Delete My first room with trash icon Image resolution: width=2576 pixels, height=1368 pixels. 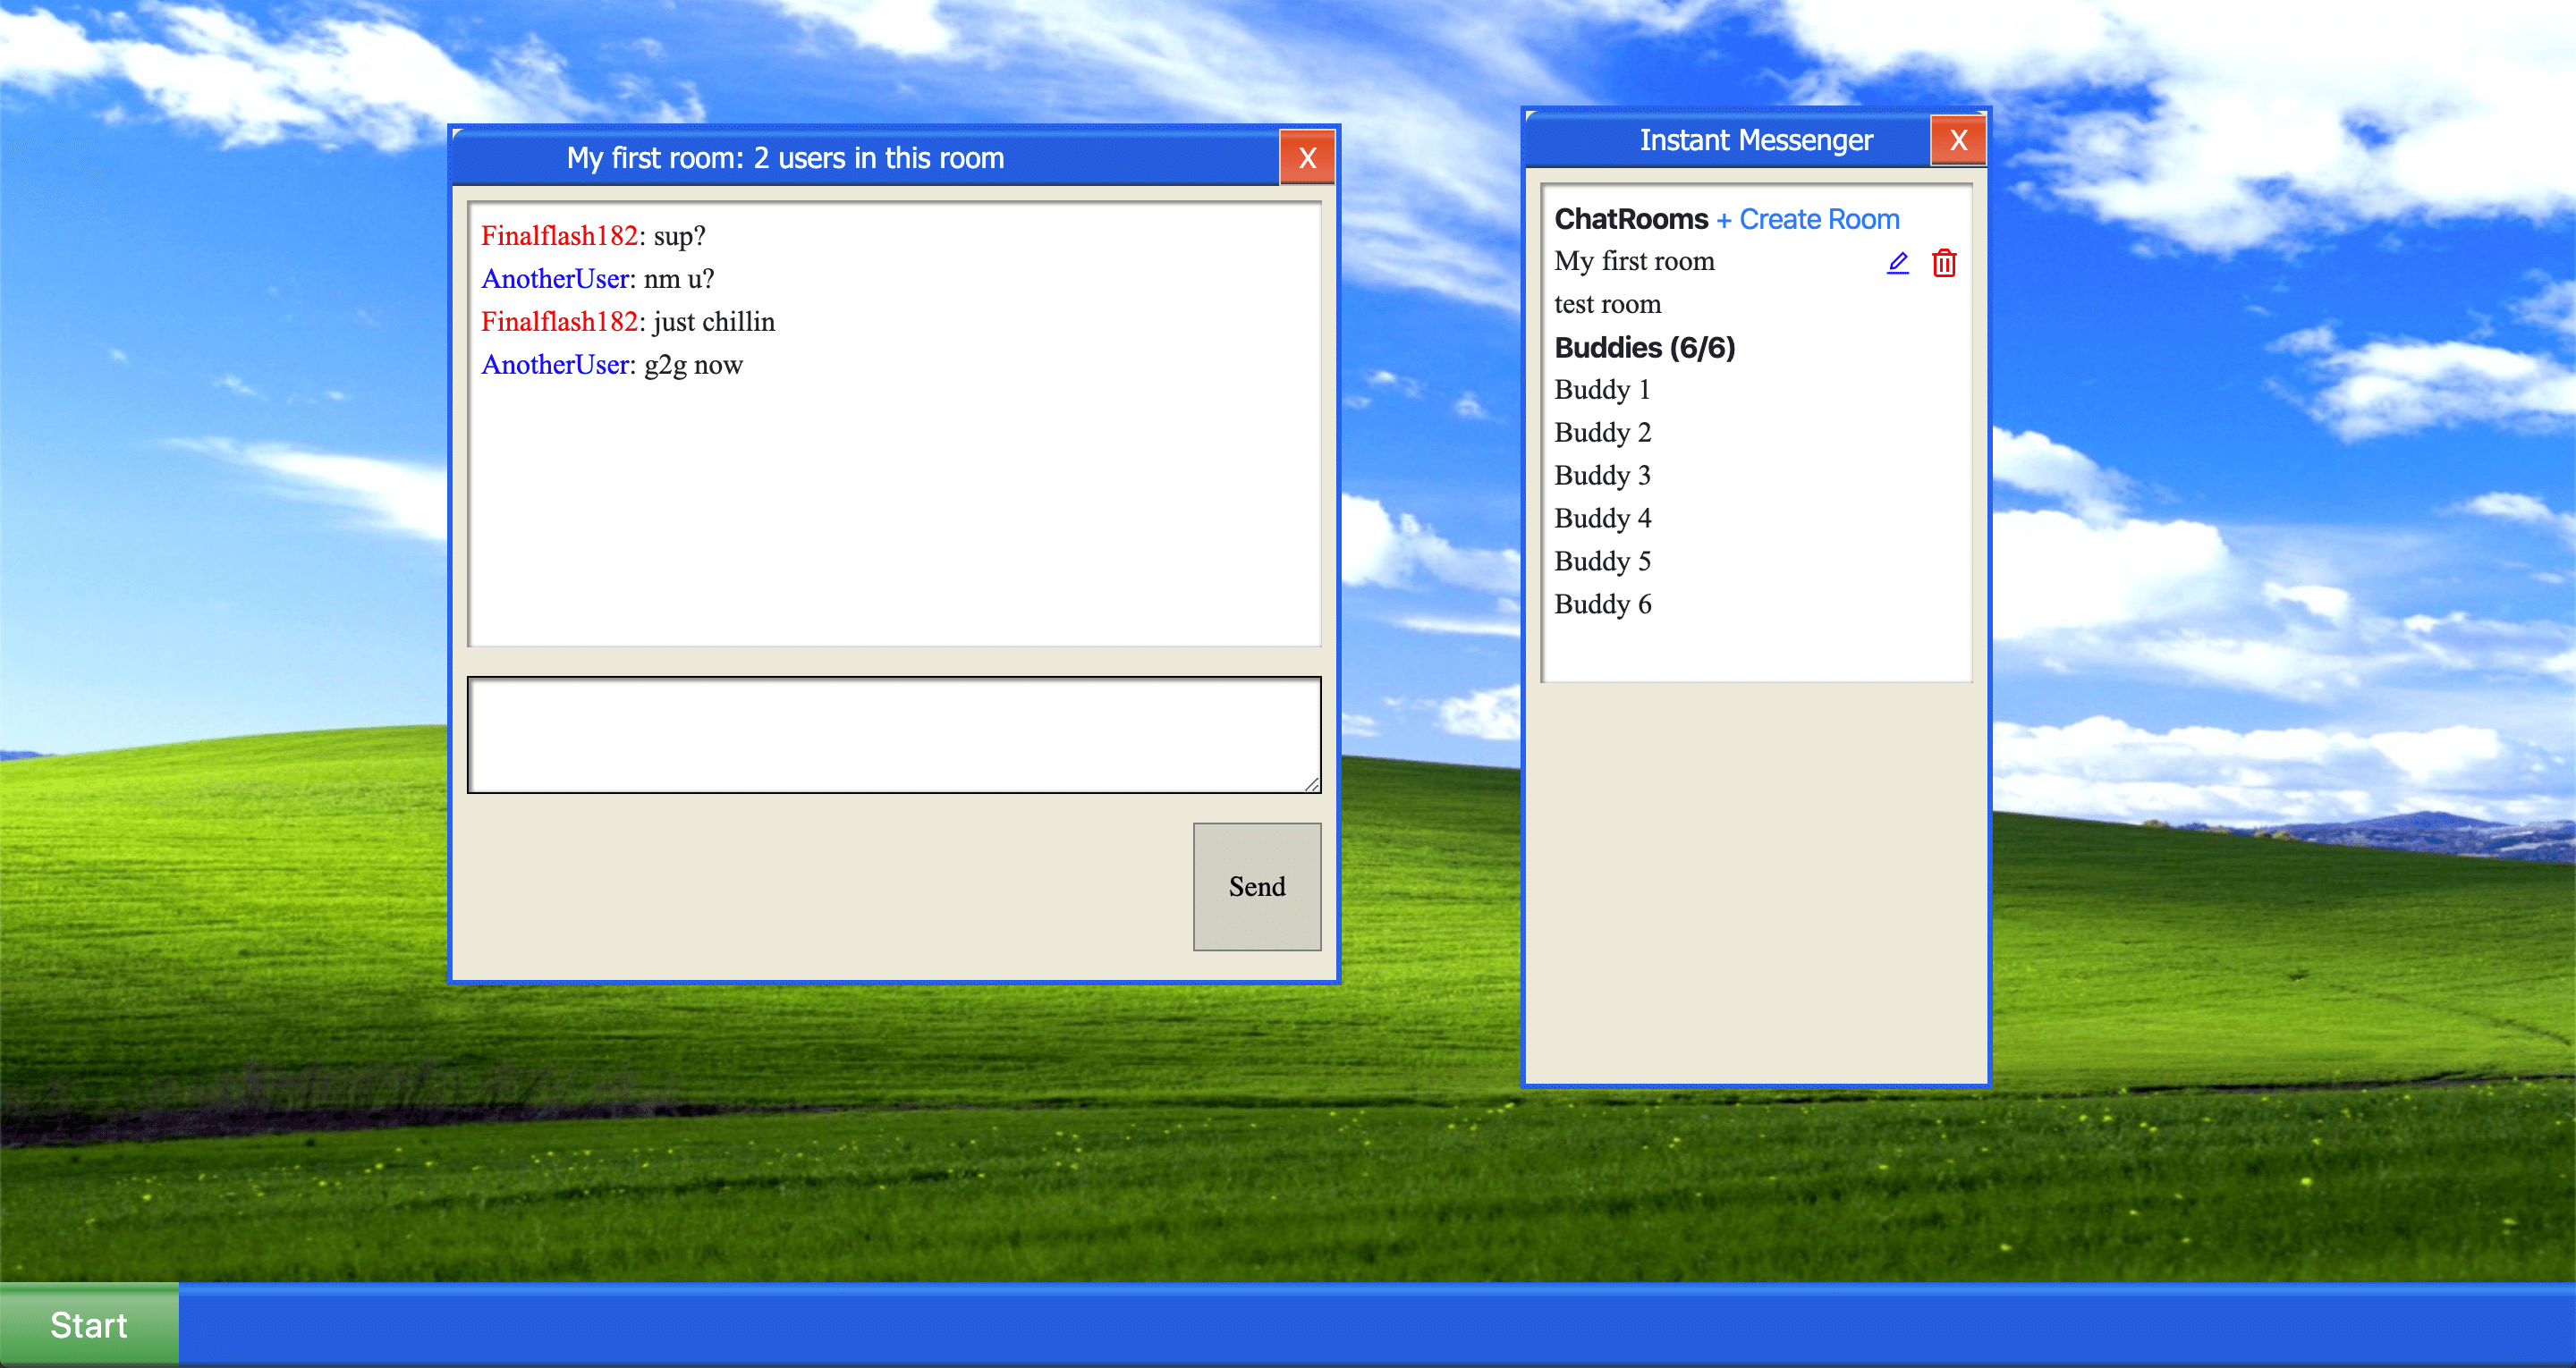[1943, 263]
